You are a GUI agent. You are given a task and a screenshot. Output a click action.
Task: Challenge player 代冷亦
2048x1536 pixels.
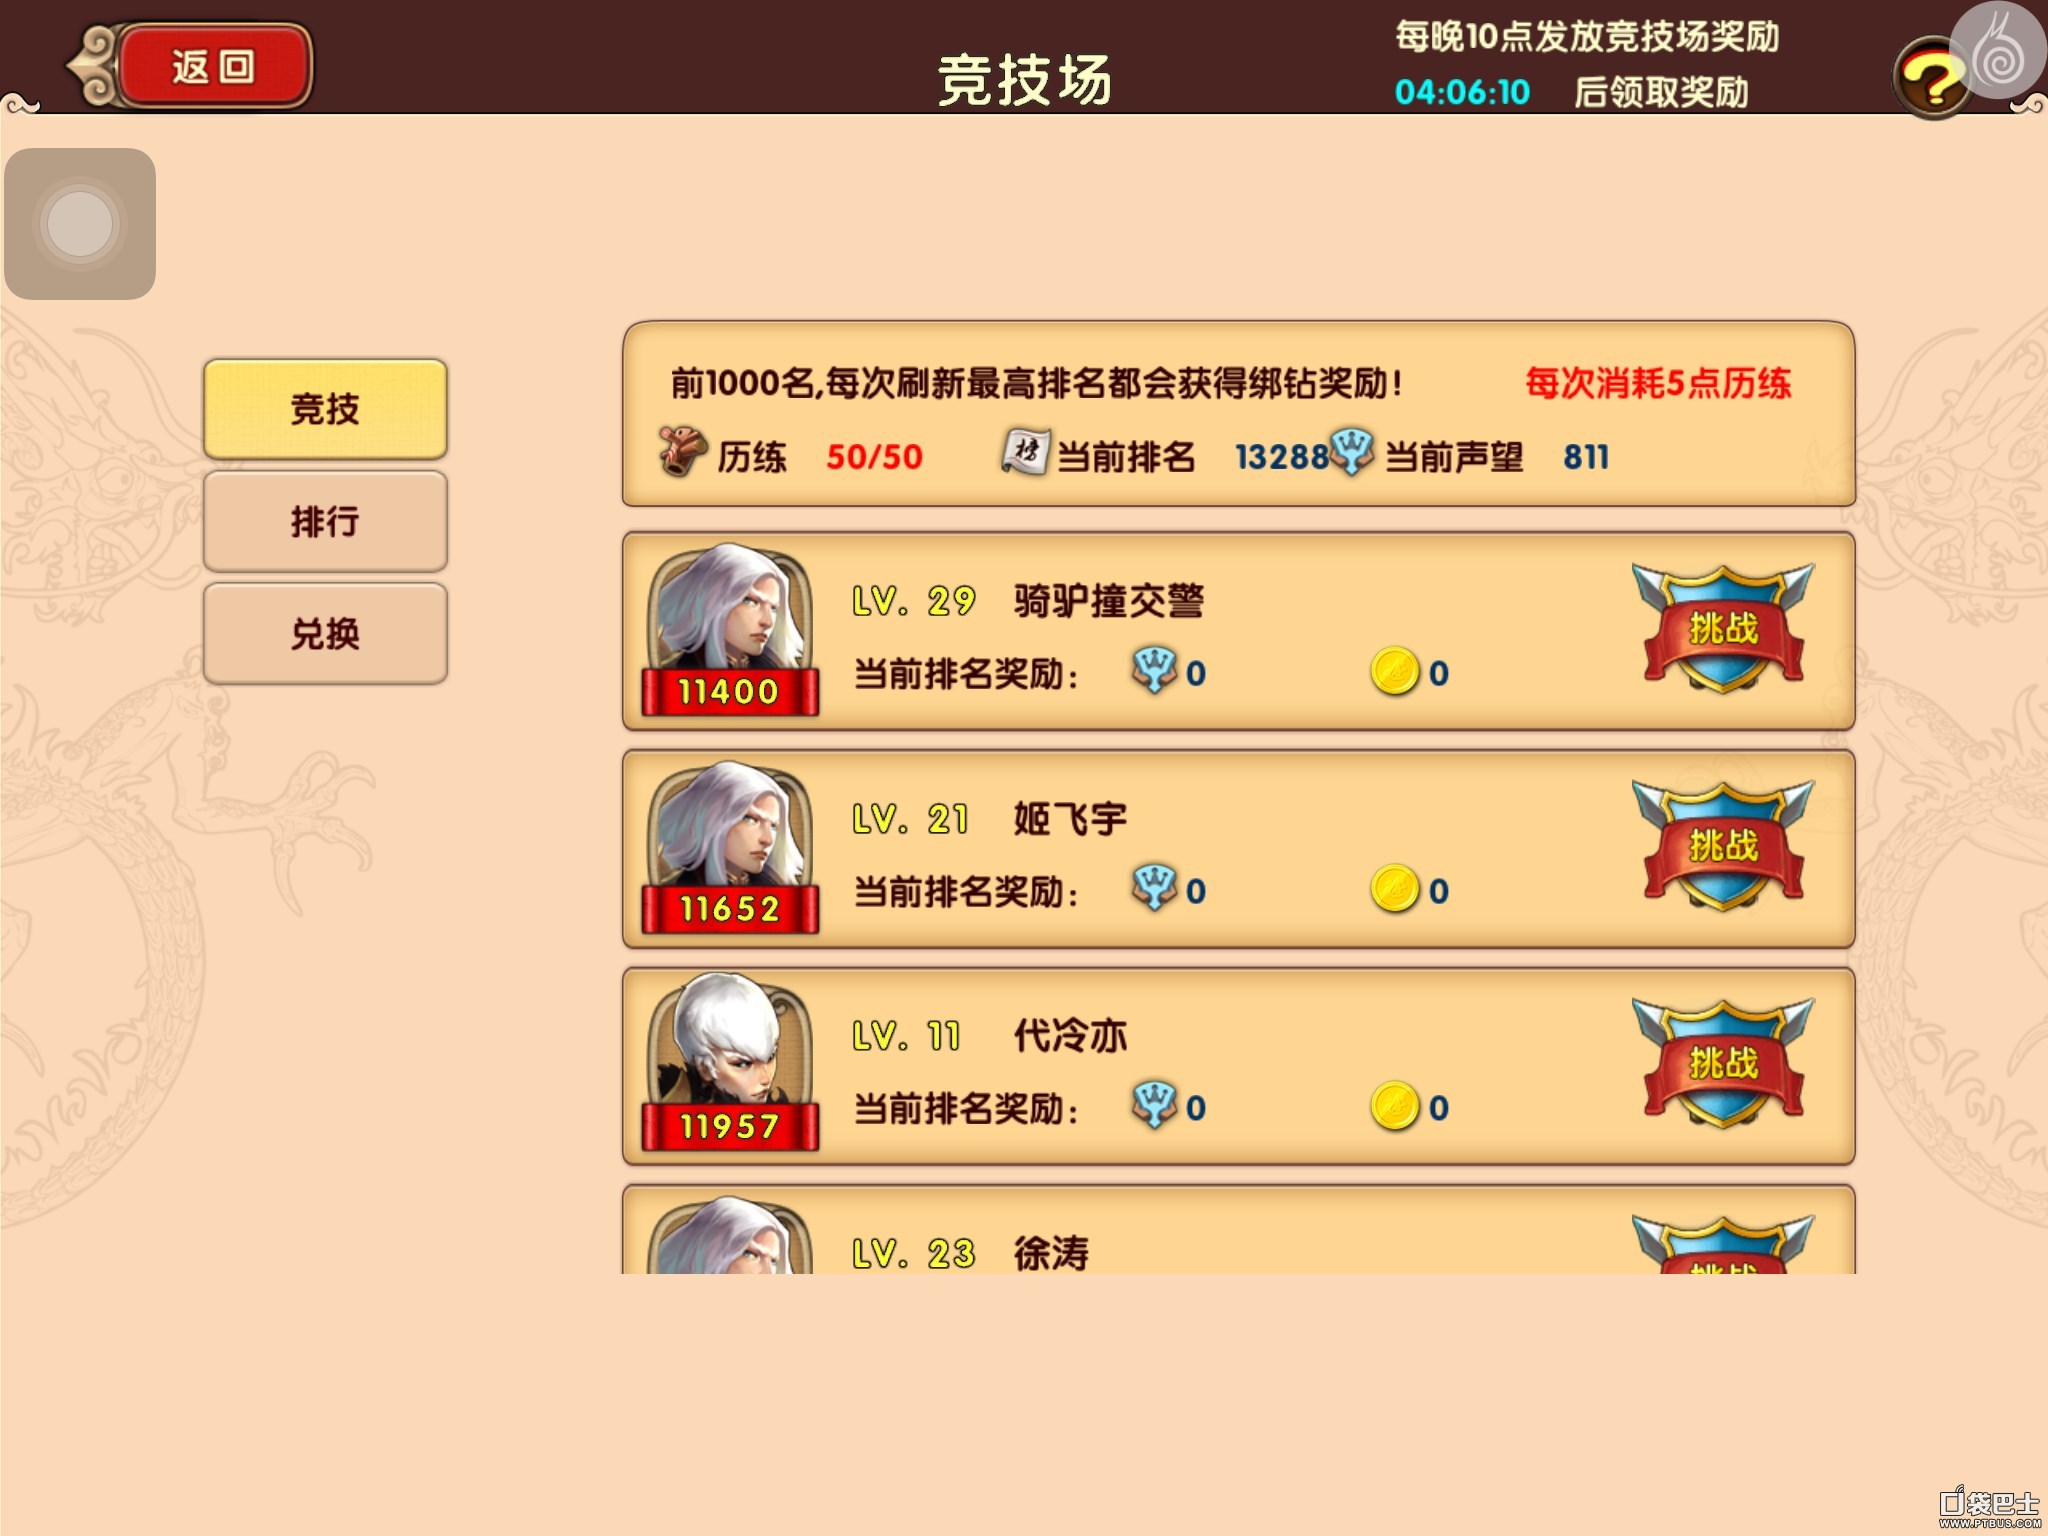[1723, 1062]
